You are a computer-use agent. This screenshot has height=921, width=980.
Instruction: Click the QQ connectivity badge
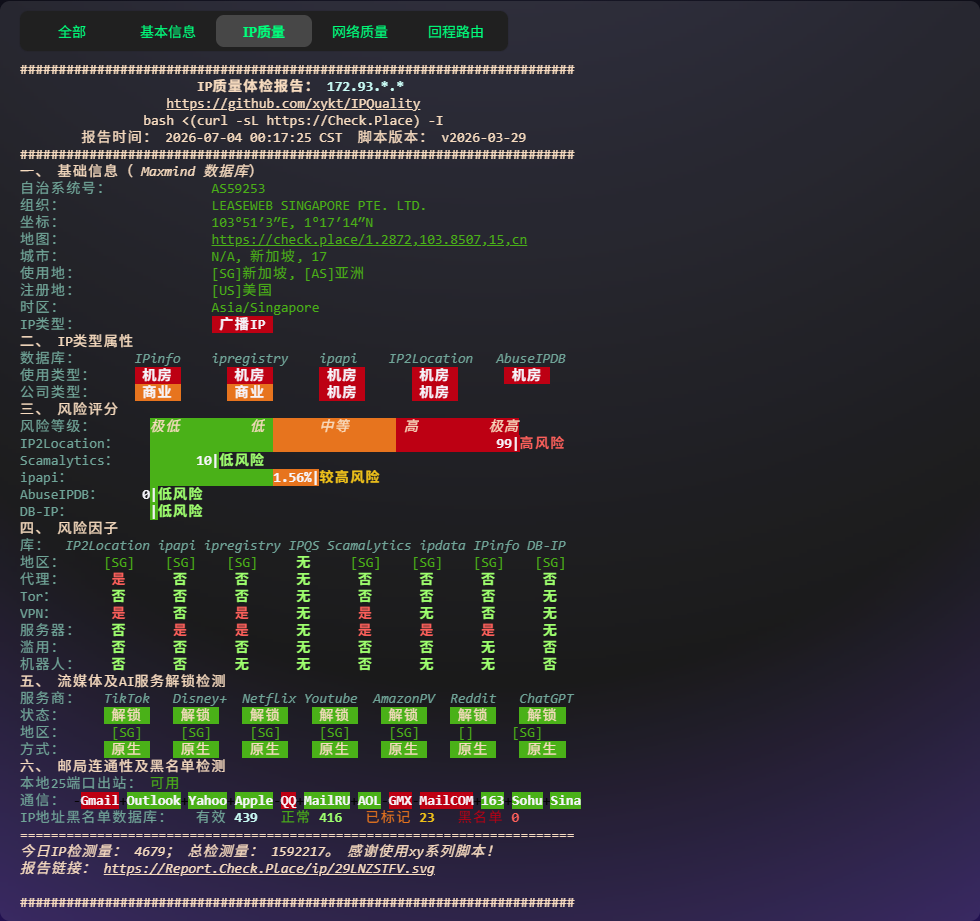tap(288, 800)
